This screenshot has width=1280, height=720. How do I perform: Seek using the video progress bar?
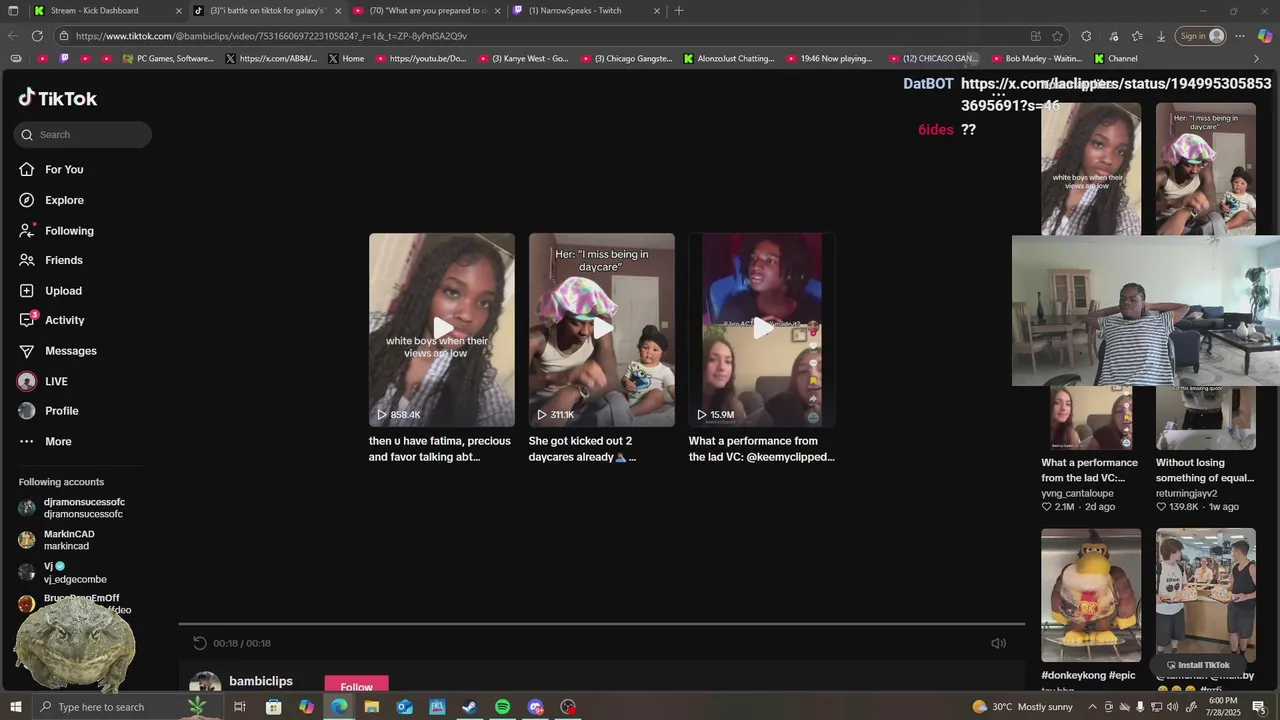[x=602, y=624]
